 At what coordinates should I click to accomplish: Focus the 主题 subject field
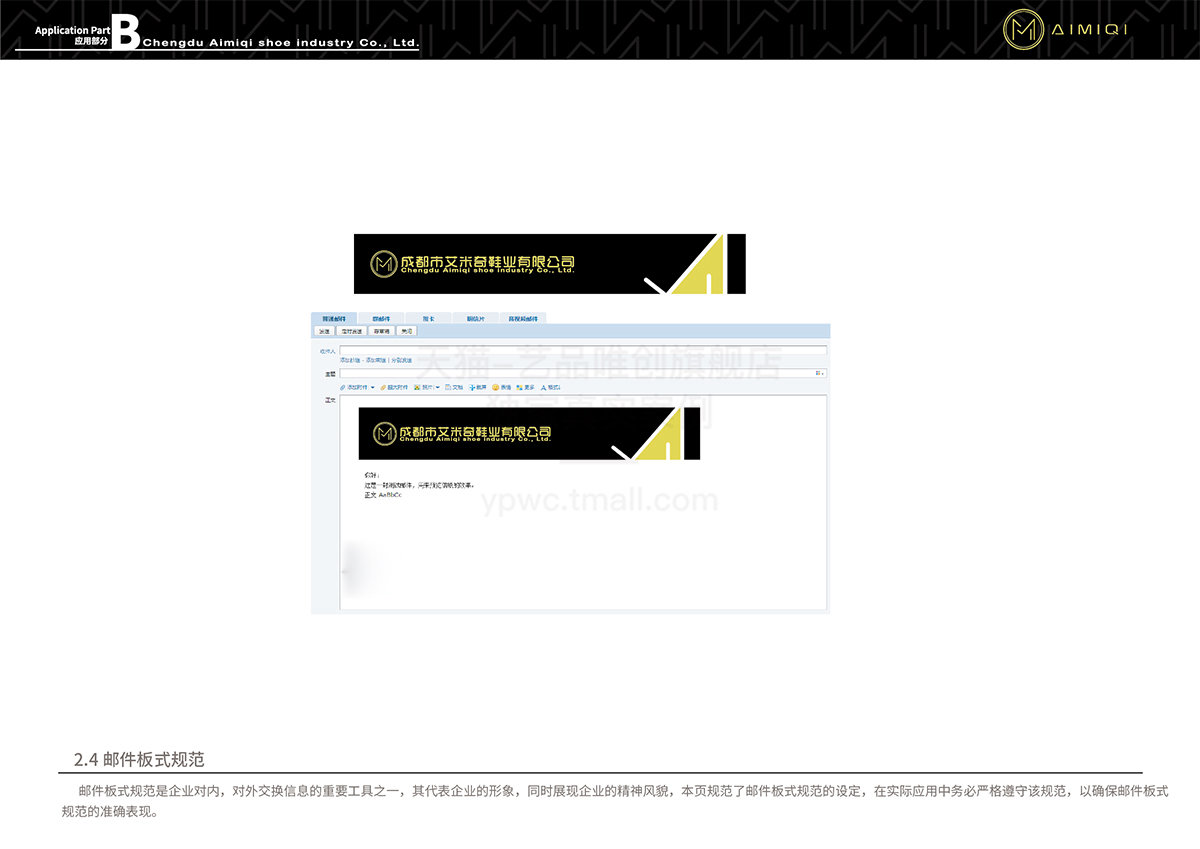click(583, 373)
